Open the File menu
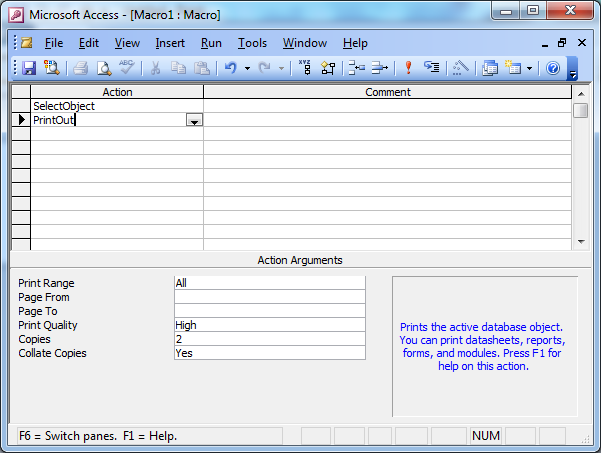The image size is (601, 453). pyautogui.click(x=54, y=43)
